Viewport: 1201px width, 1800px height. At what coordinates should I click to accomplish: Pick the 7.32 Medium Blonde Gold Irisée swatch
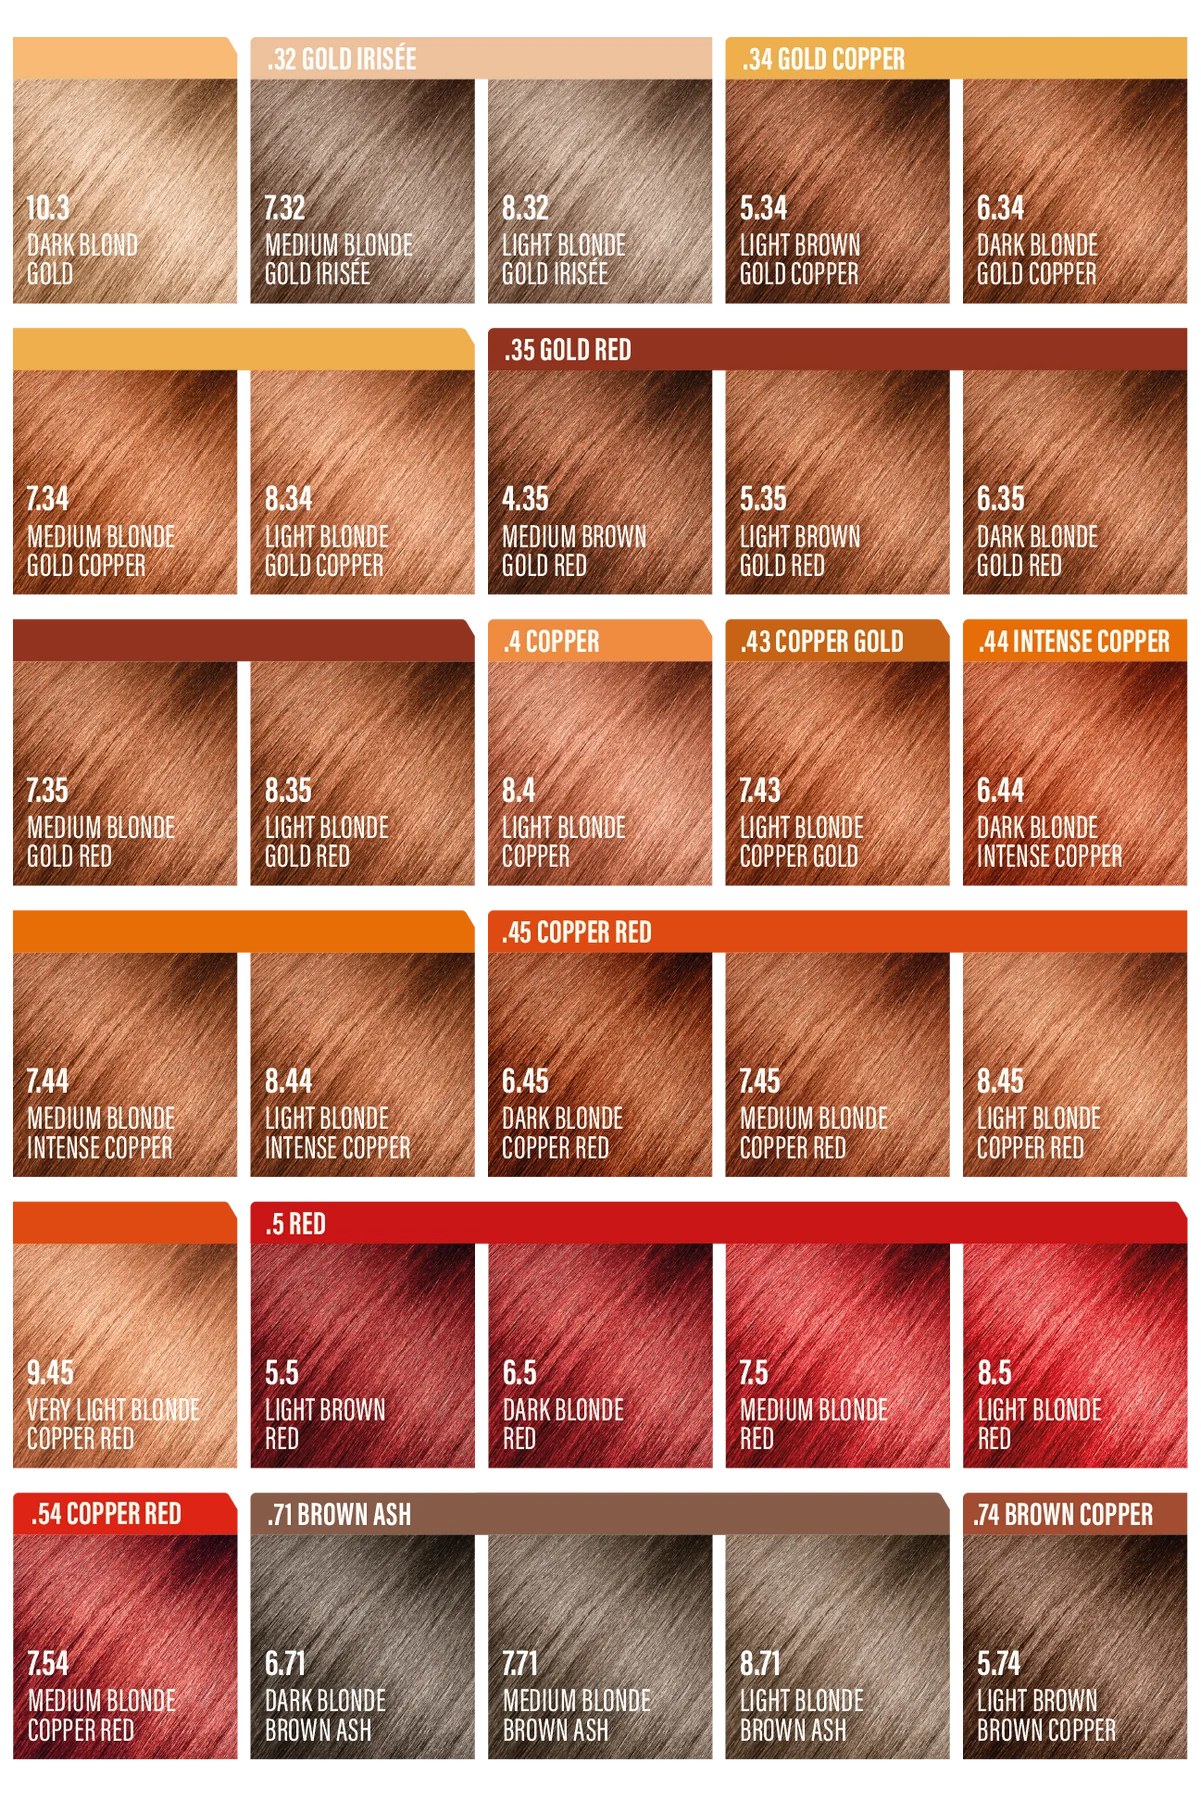coord(363,191)
